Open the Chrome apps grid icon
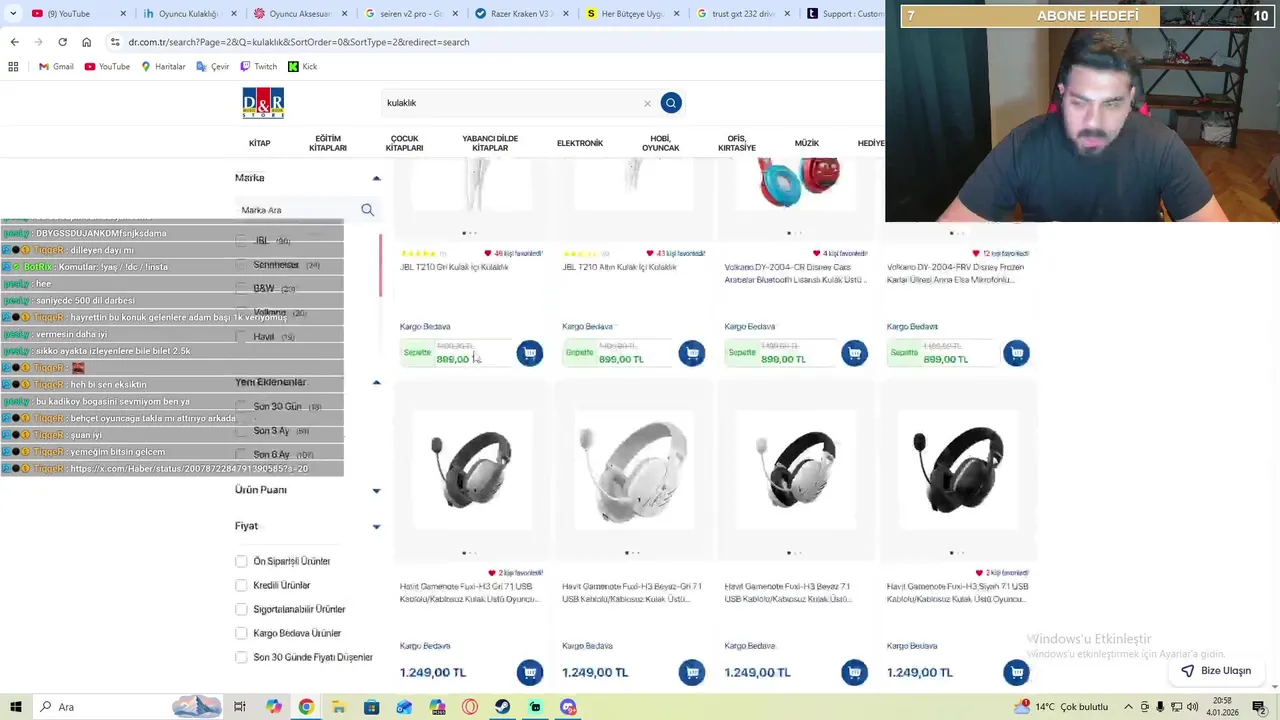The width and height of the screenshot is (1280, 720). (13, 66)
